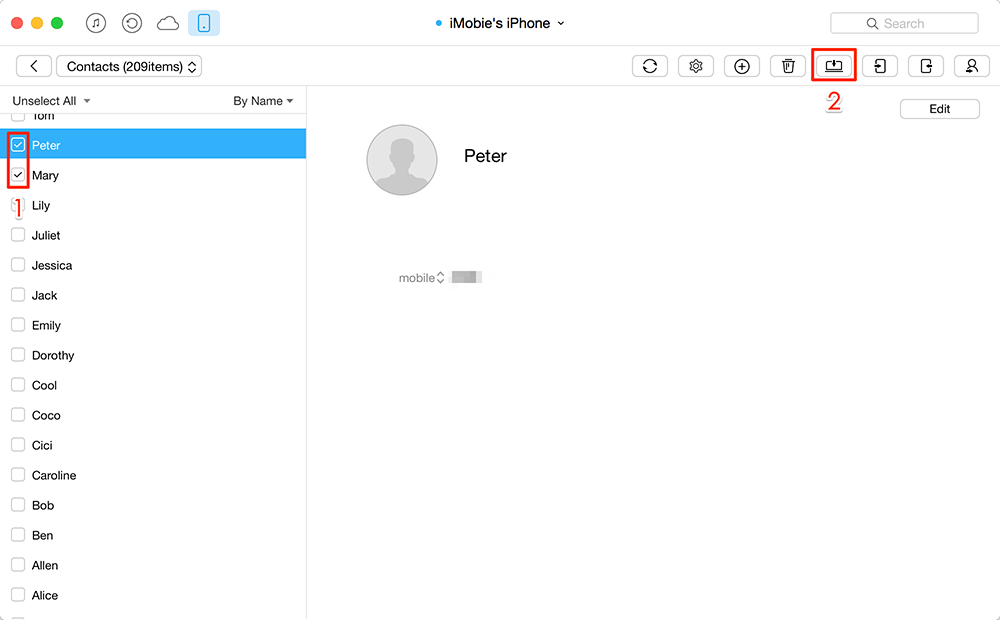Screen dimensions: 1000x620
Task: Change the mobile phone label stepper
Action: click(x=440, y=278)
